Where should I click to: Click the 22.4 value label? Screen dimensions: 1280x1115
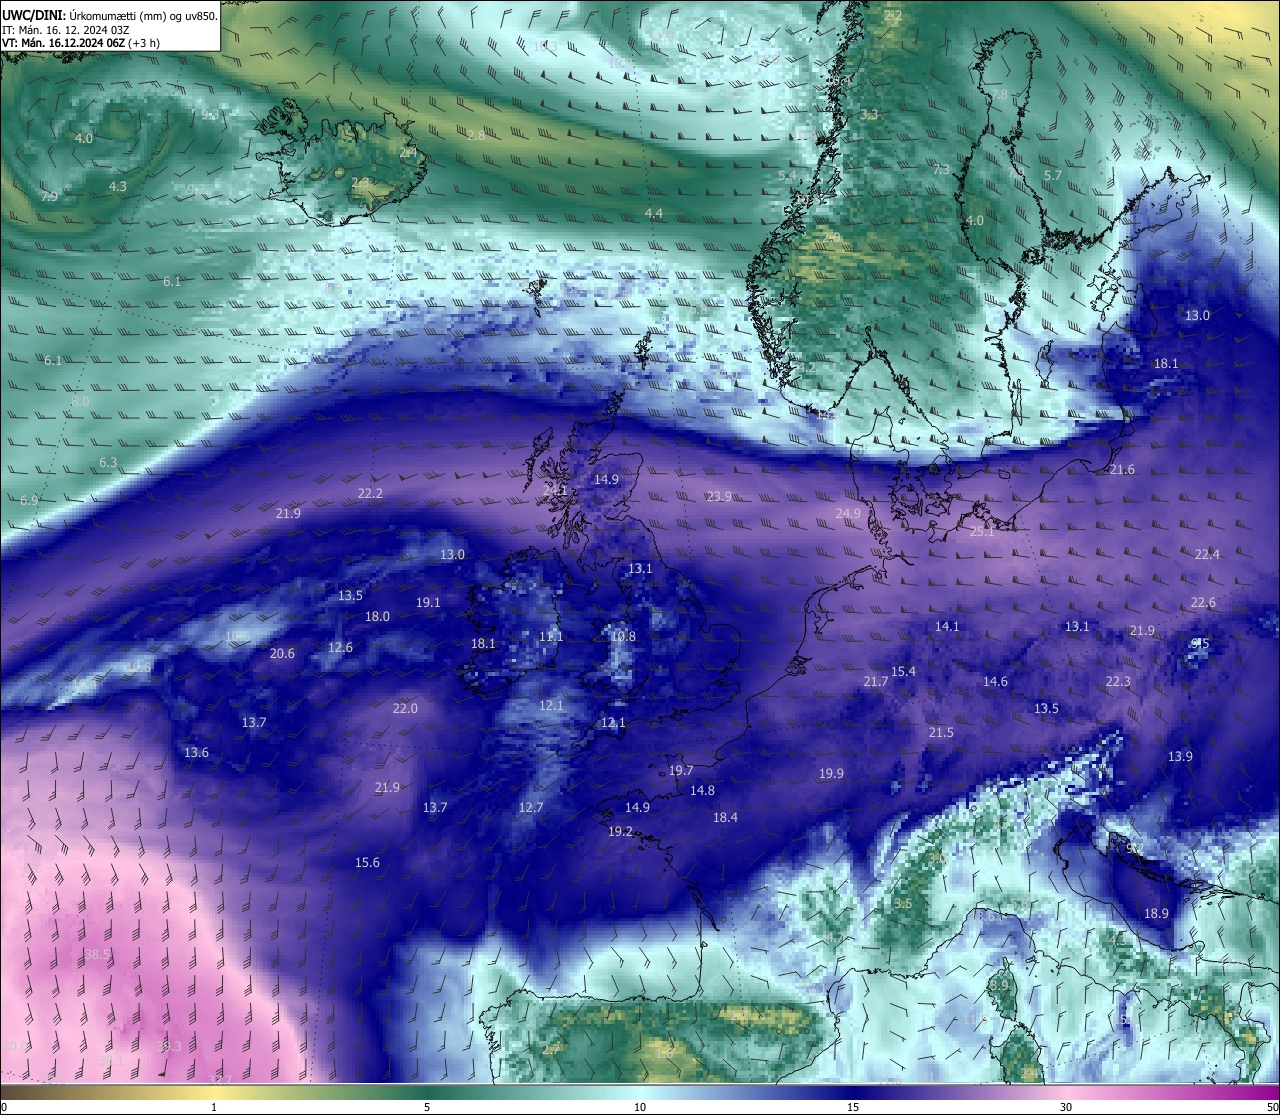click(x=1207, y=554)
